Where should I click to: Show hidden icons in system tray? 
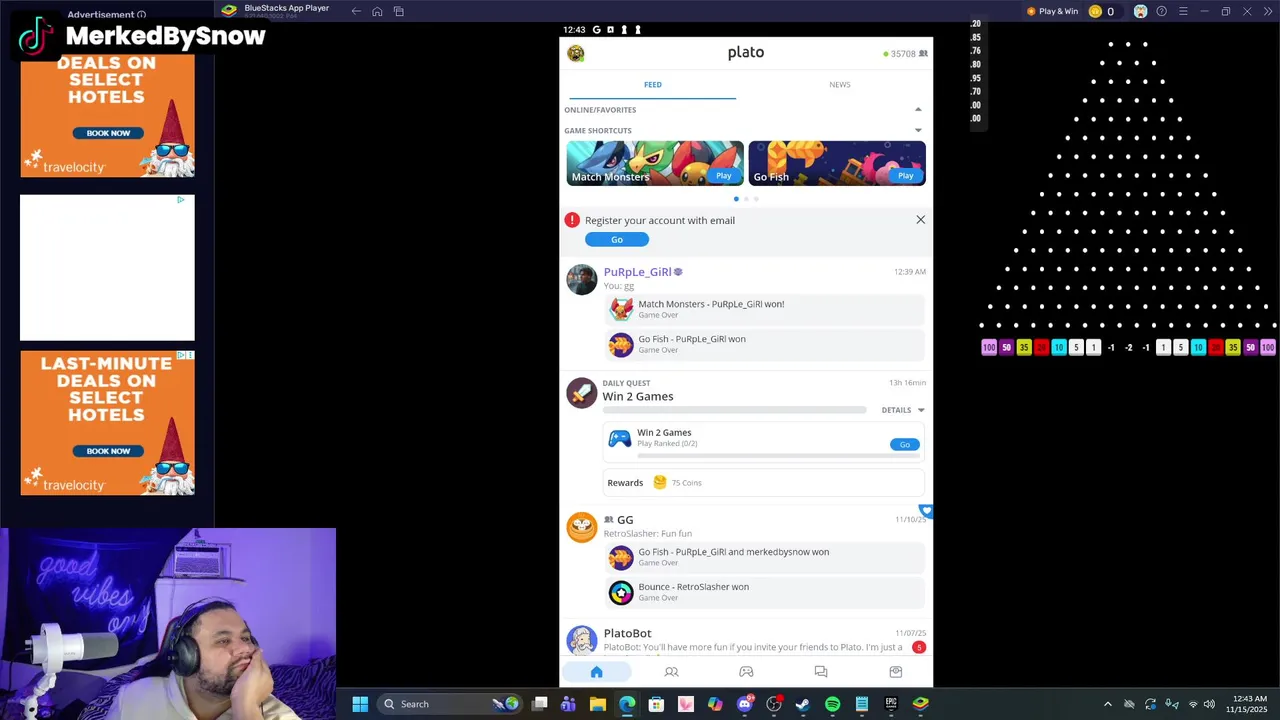click(x=1107, y=704)
